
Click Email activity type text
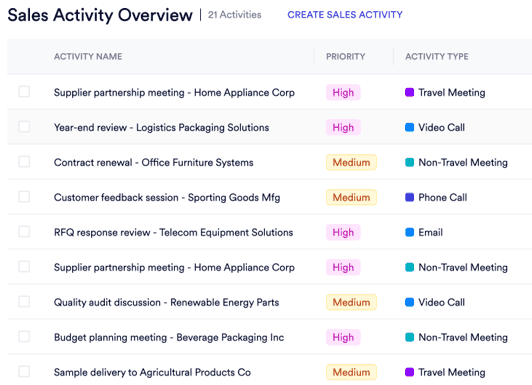(430, 232)
